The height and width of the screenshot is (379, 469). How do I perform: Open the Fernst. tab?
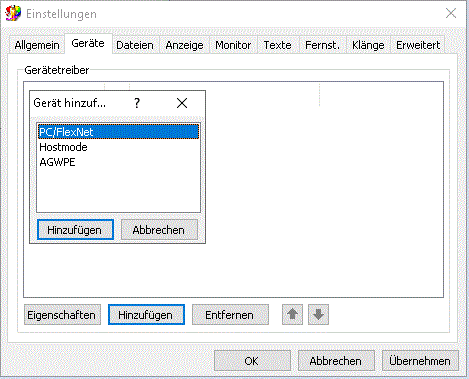(322, 45)
